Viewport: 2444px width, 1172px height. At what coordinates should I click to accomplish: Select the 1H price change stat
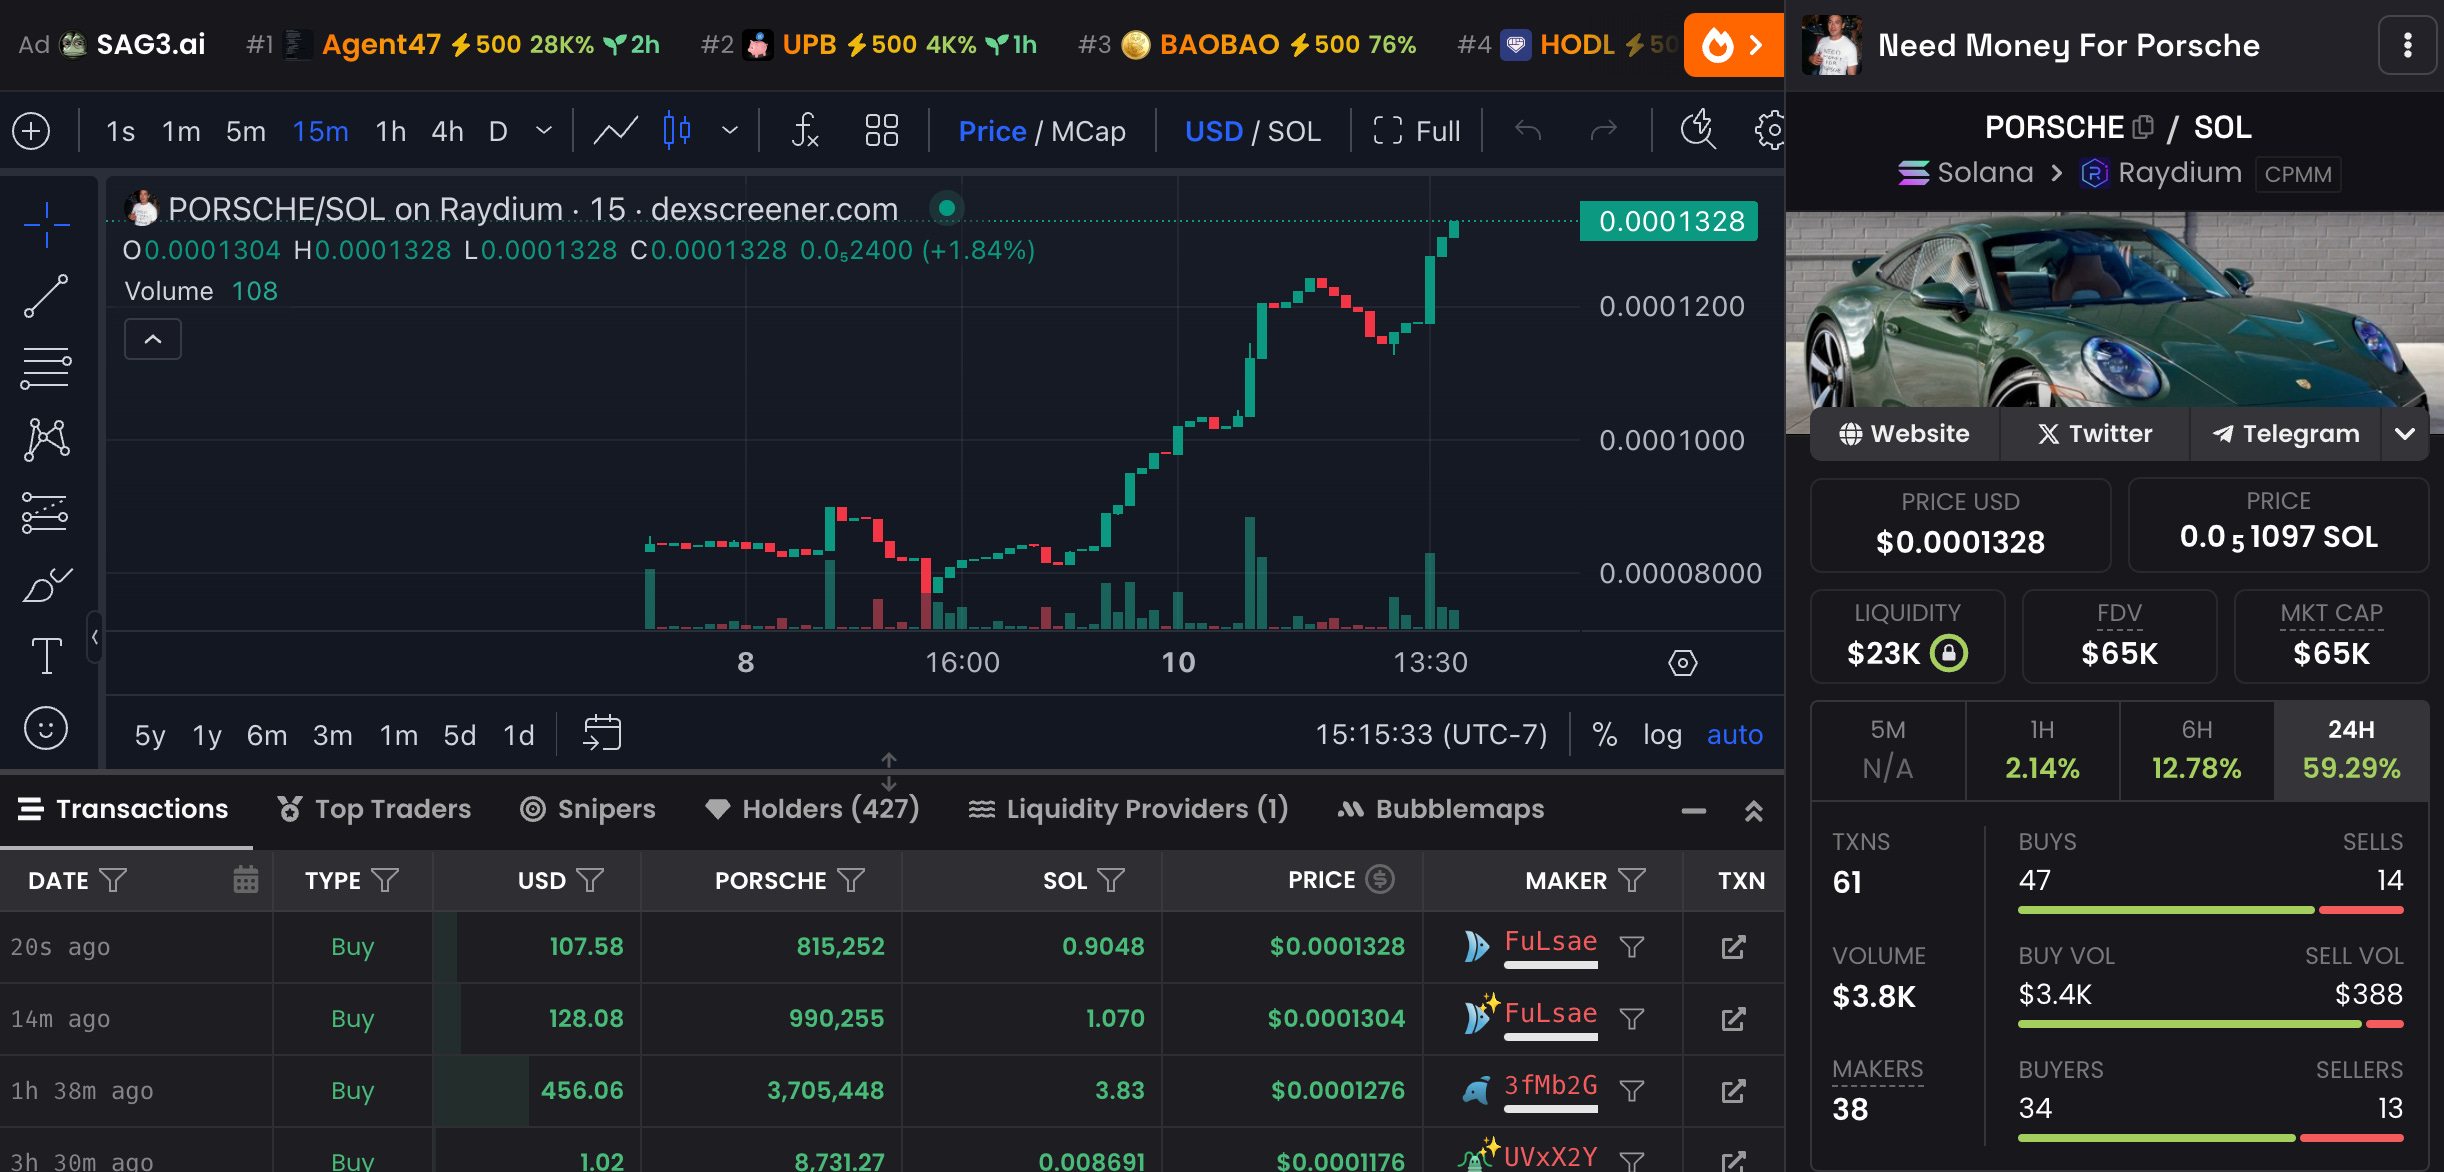coord(2042,750)
